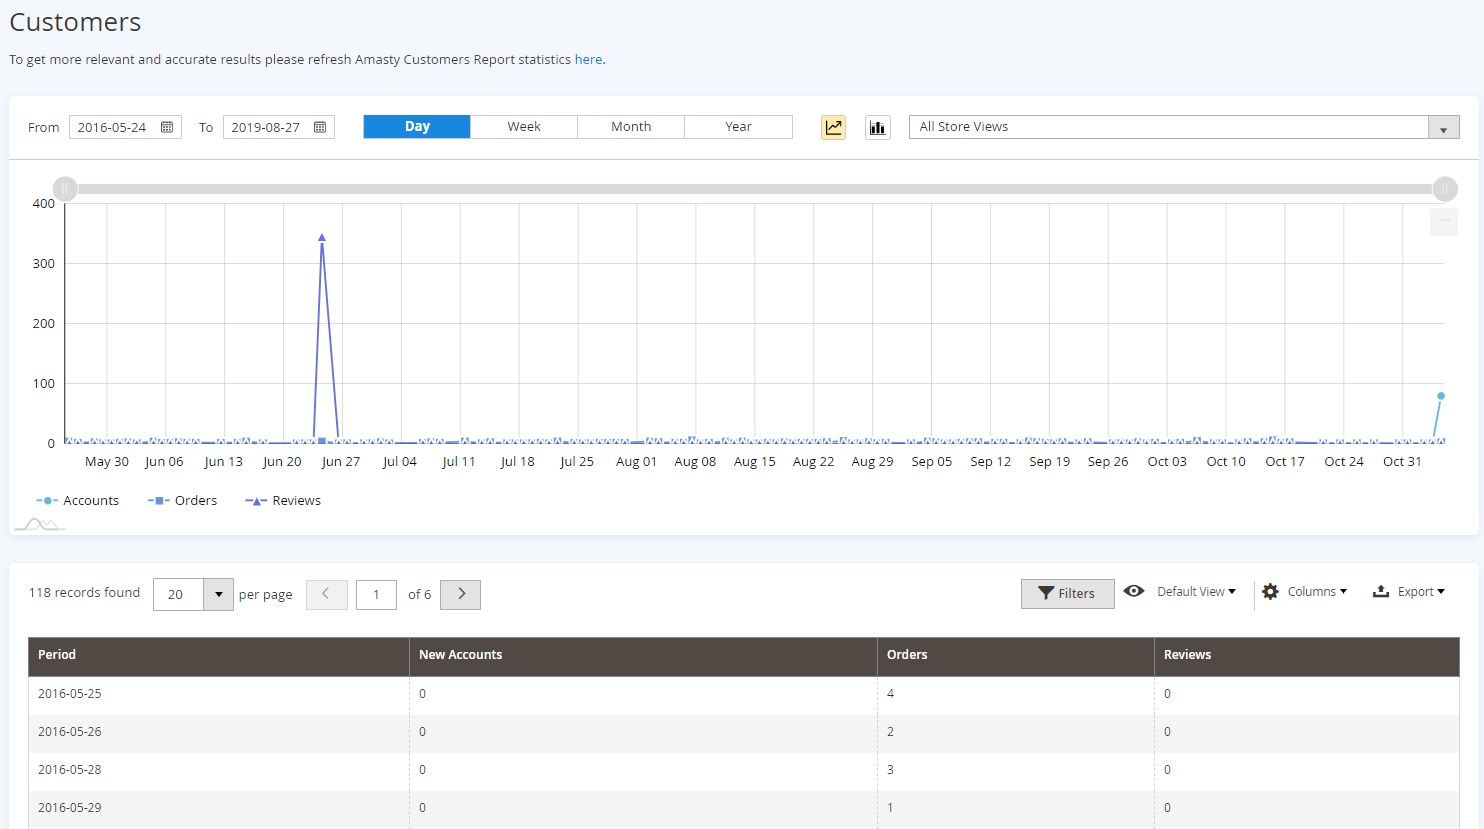Open the To date calendar picker
The image size is (1484, 829).
coord(320,127)
